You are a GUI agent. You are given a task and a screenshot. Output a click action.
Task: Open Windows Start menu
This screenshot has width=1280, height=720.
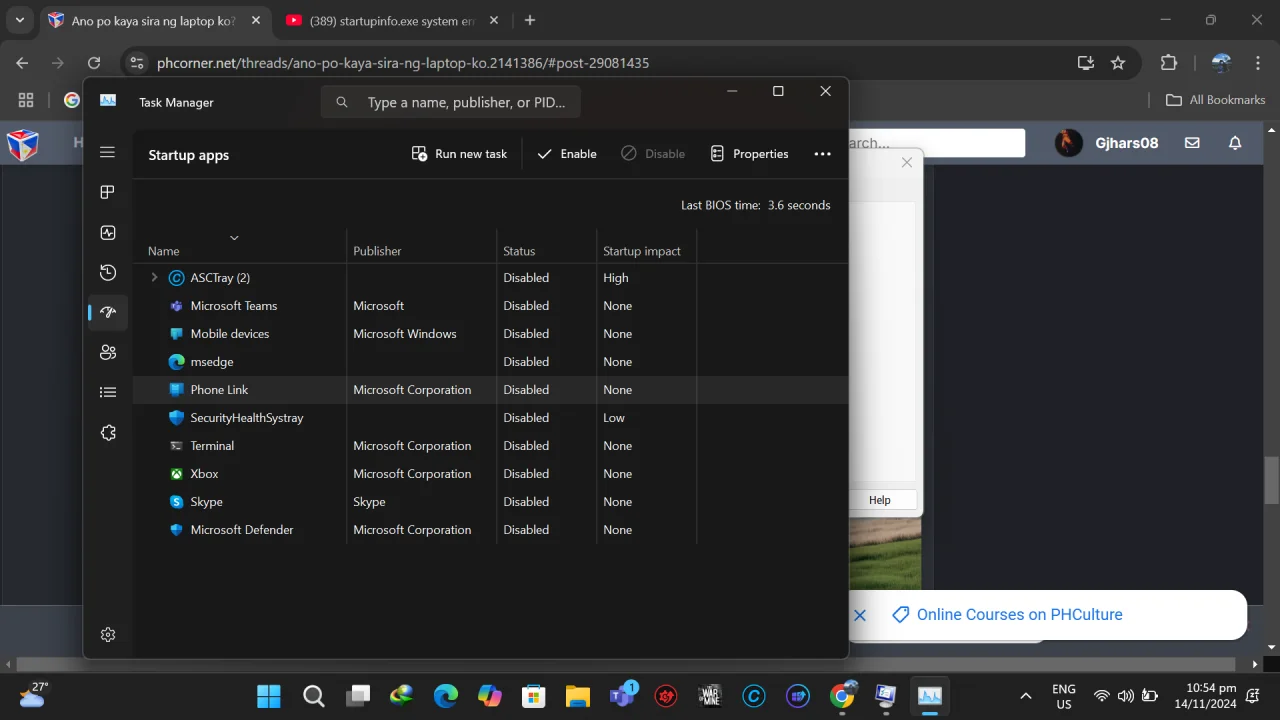tap(269, 696)
